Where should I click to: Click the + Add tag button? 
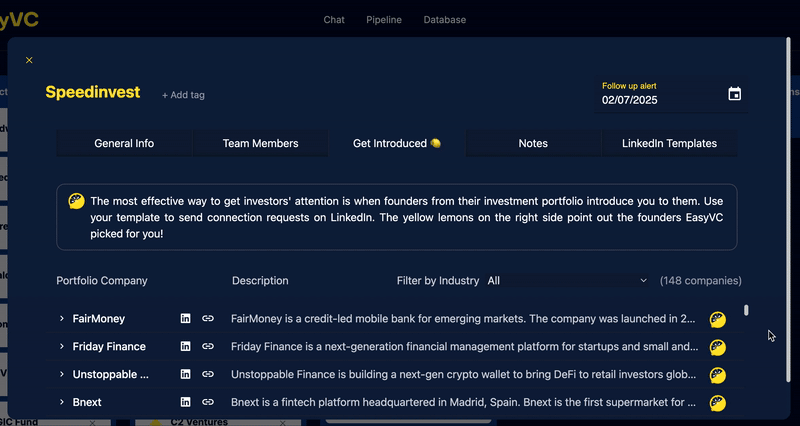click(x=183, y=95)
